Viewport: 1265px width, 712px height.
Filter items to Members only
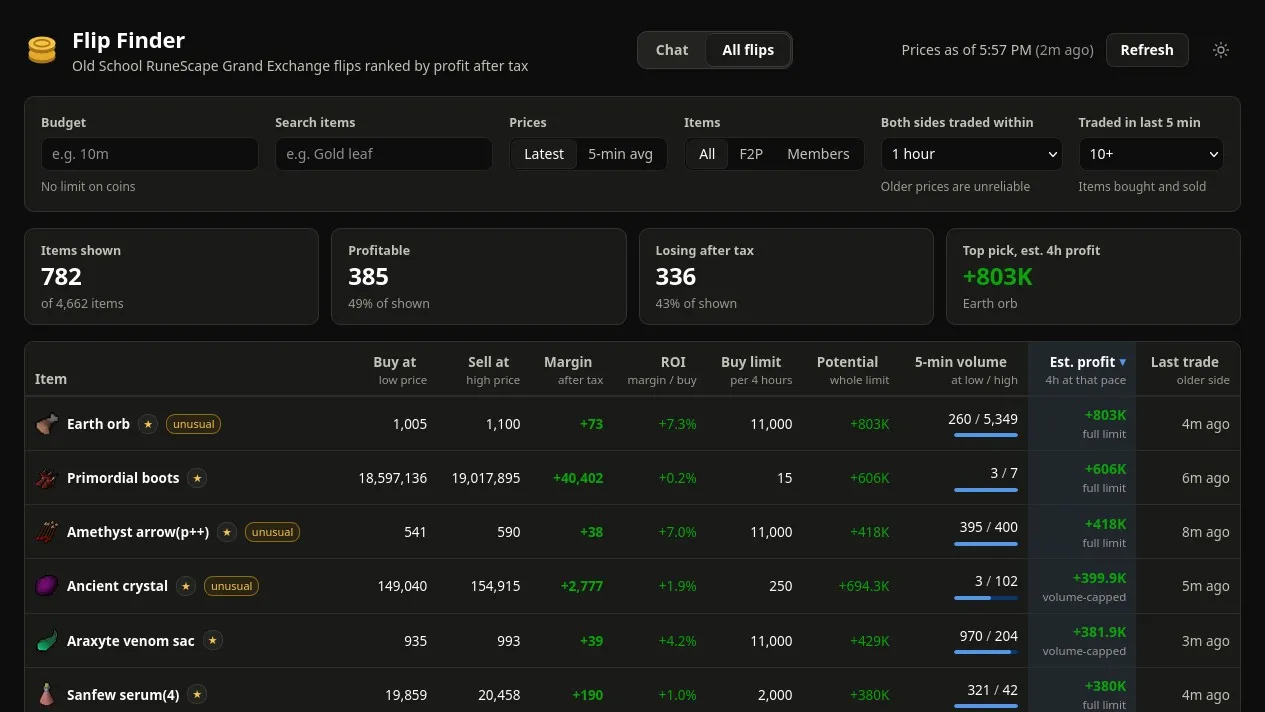(x=818, y=154)
